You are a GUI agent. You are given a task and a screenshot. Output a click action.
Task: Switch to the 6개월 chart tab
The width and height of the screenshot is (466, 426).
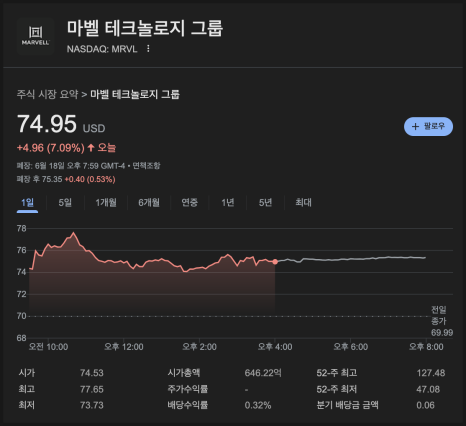[149, 202]
